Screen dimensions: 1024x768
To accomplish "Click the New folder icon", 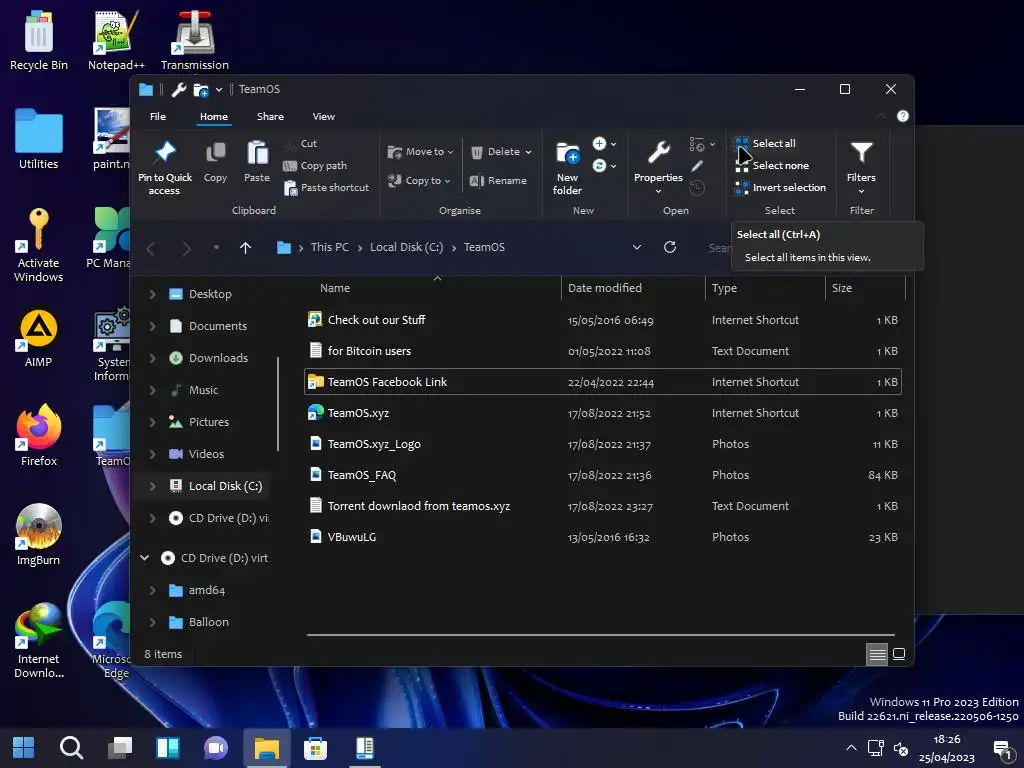I will (567, 153).
